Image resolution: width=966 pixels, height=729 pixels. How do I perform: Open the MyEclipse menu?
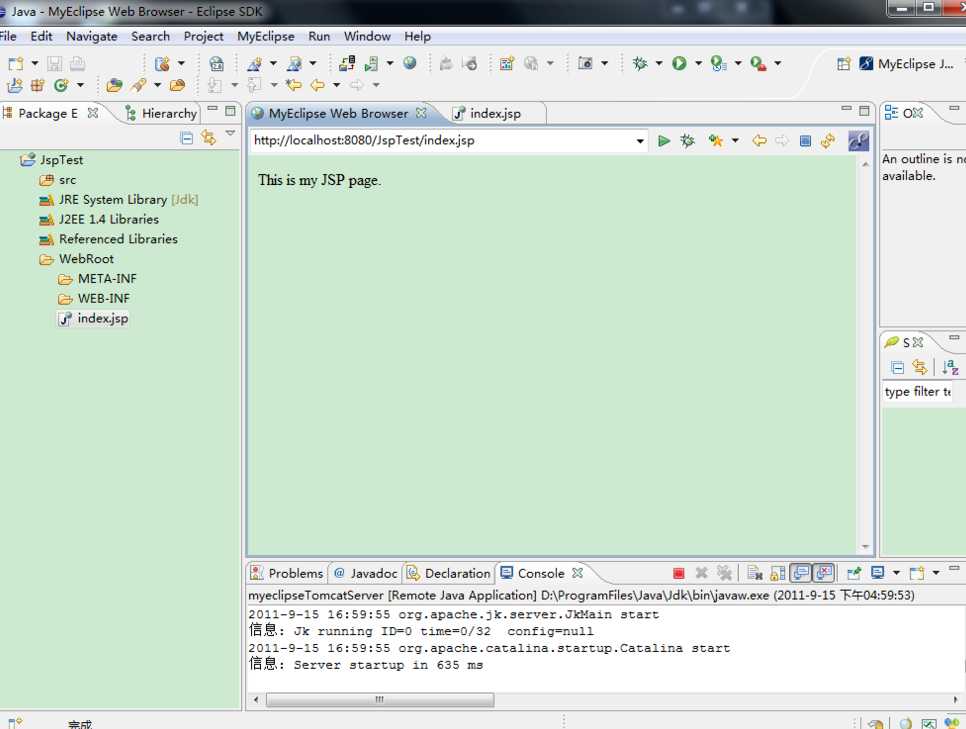point(266,36)
